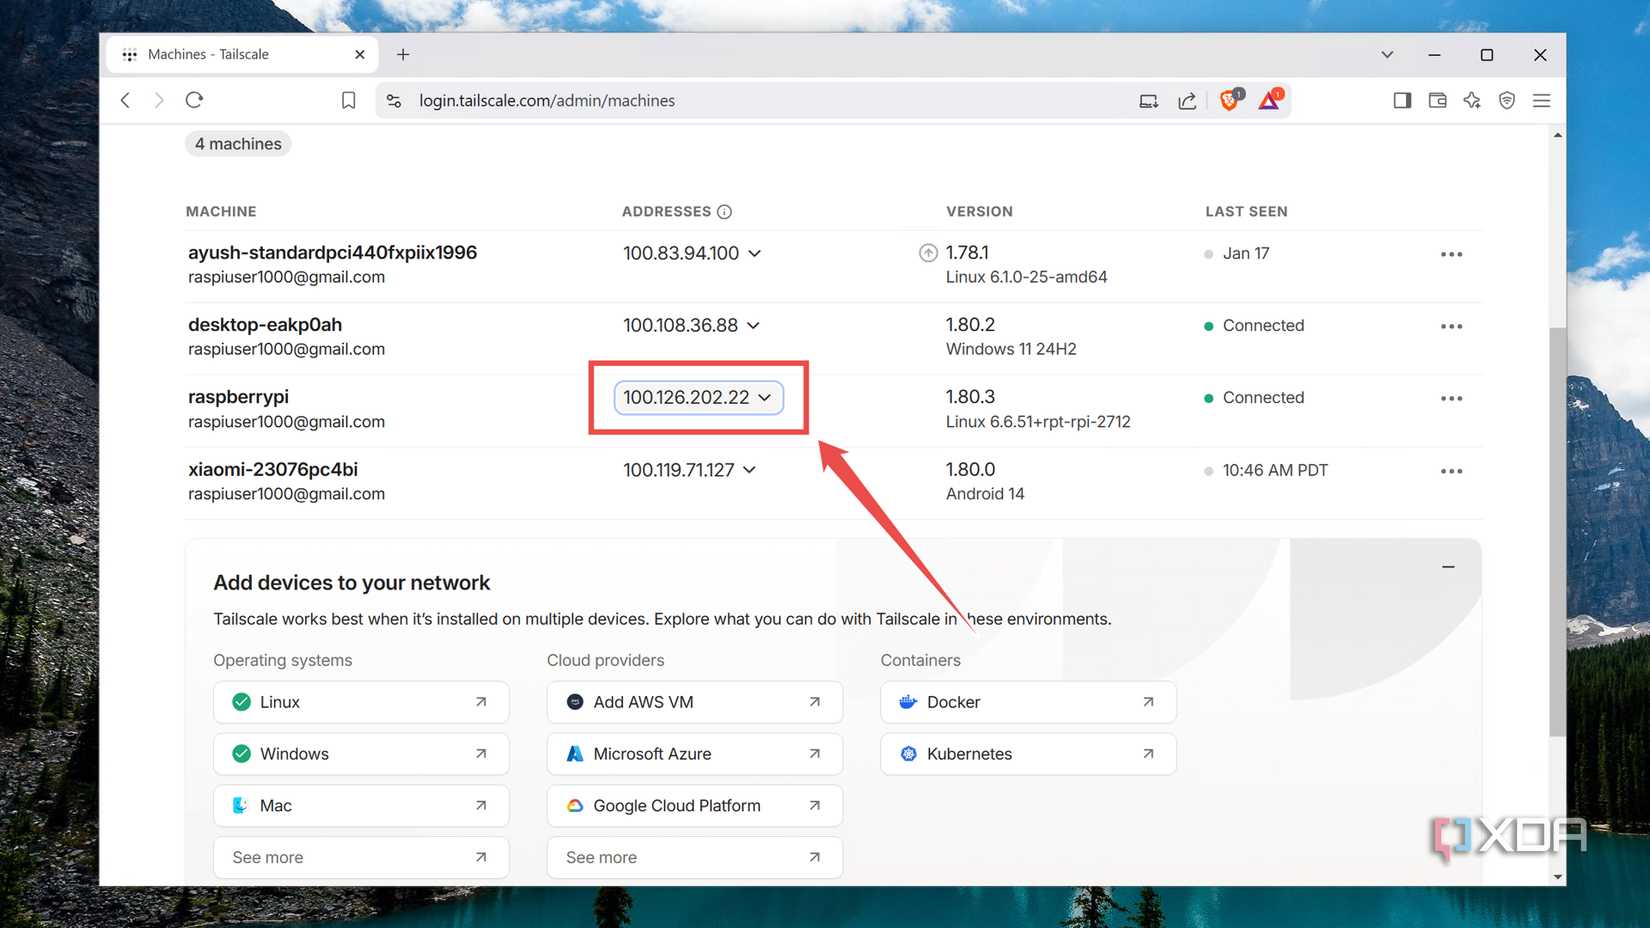This screenshot has height=928, width=1650.
Task: Reload the Tailscale machines page
Action: coord(194,100)
